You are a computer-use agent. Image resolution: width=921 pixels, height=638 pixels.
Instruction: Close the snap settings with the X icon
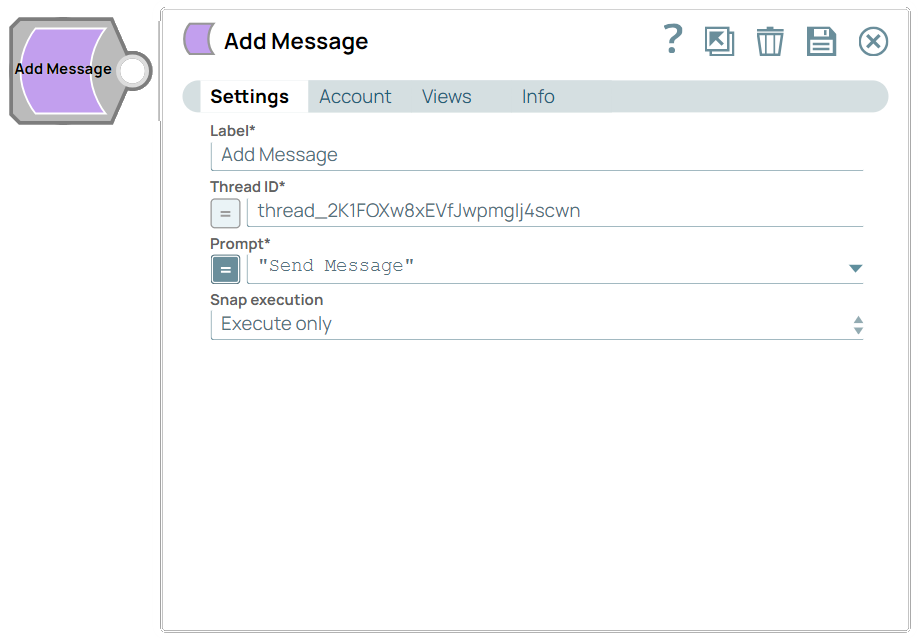pyautogui.click(x=872, y=41)
